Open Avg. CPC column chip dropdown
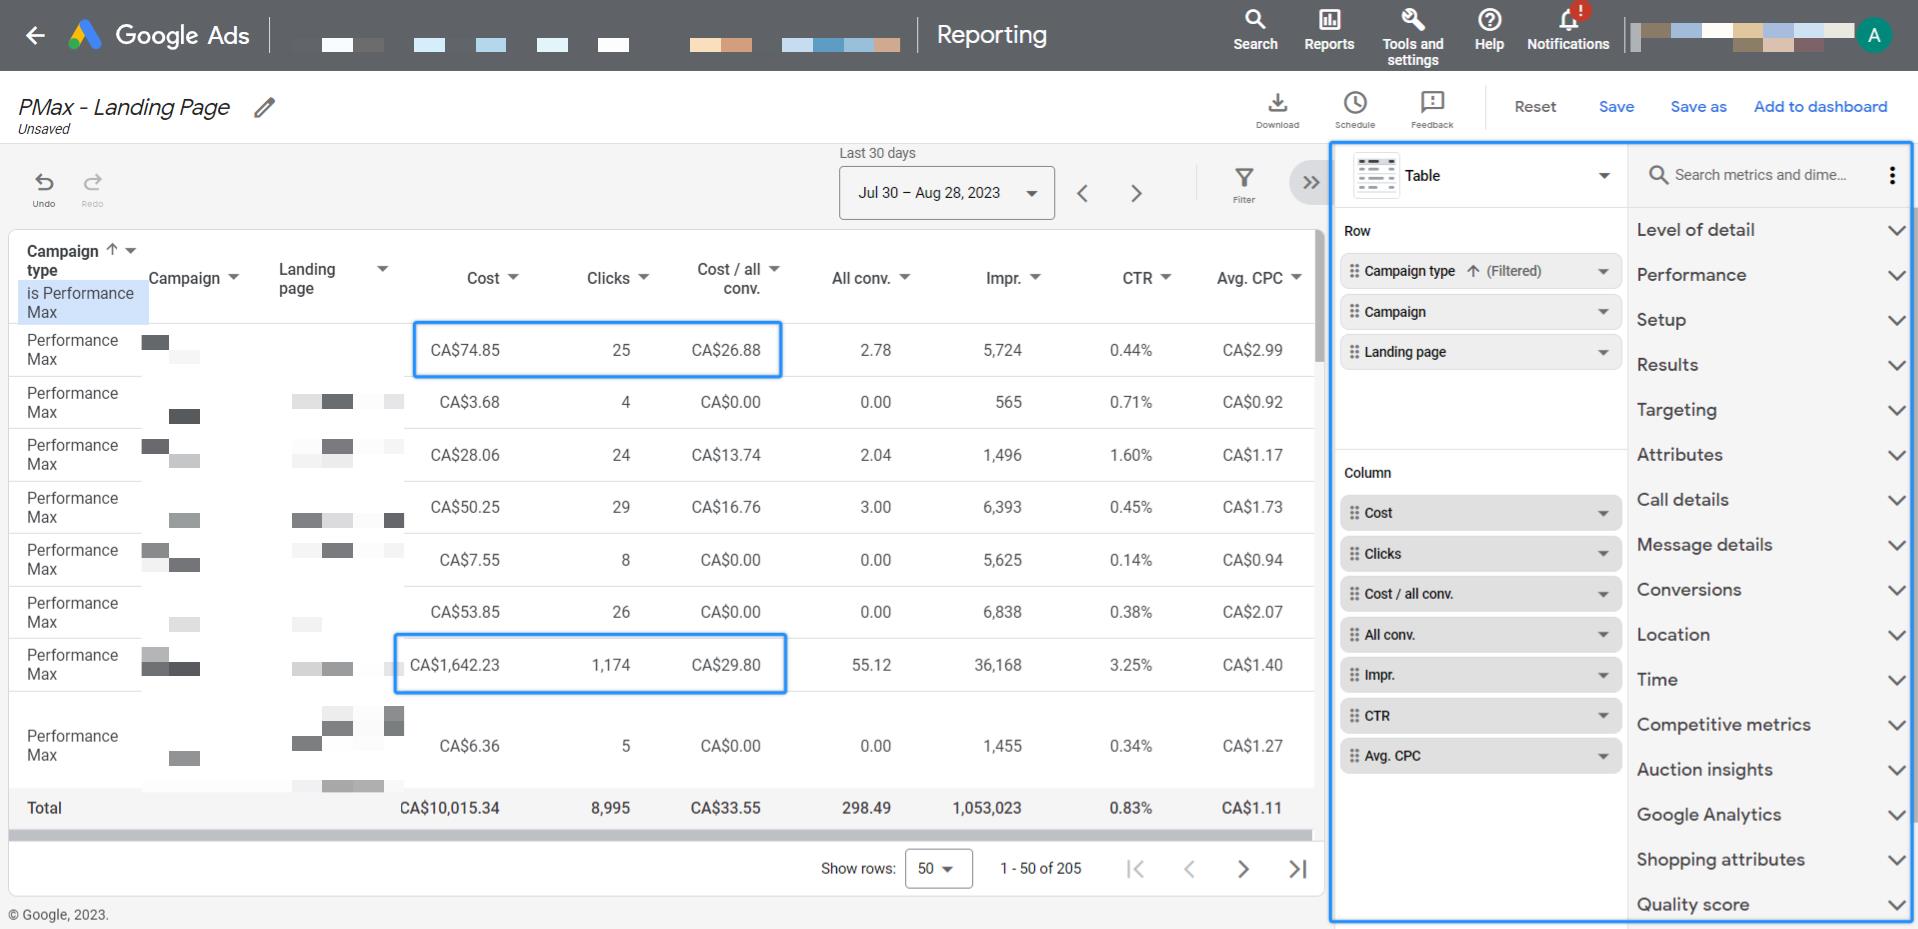The width and height of the screenshot is (1918, 929). (1603, 756)
